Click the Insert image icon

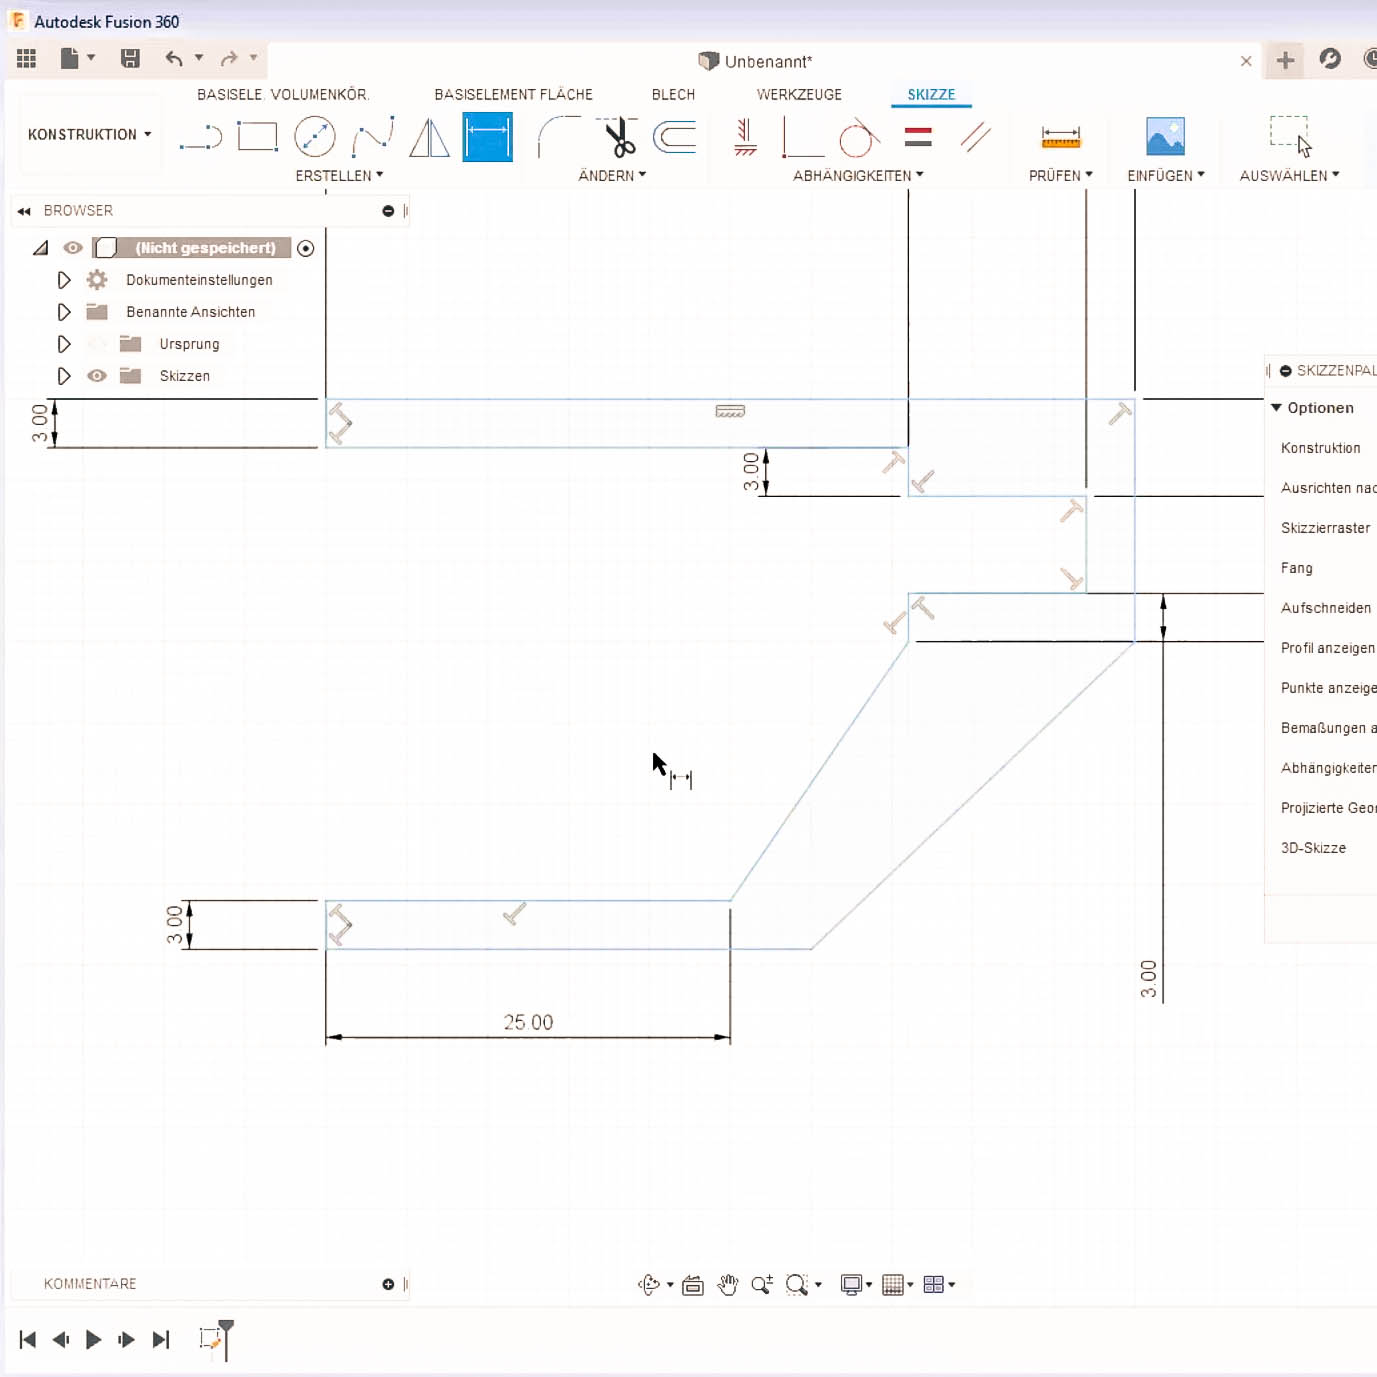pyautogui.click(x=1166, y=137)
